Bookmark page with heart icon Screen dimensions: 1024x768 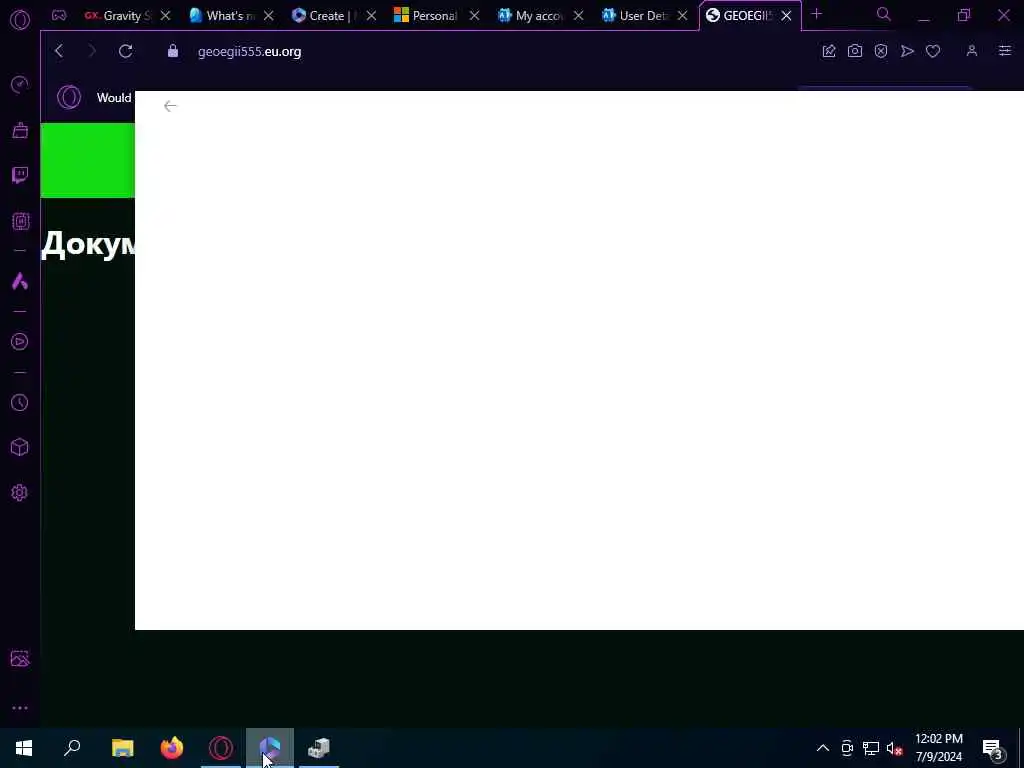[933, 51]
